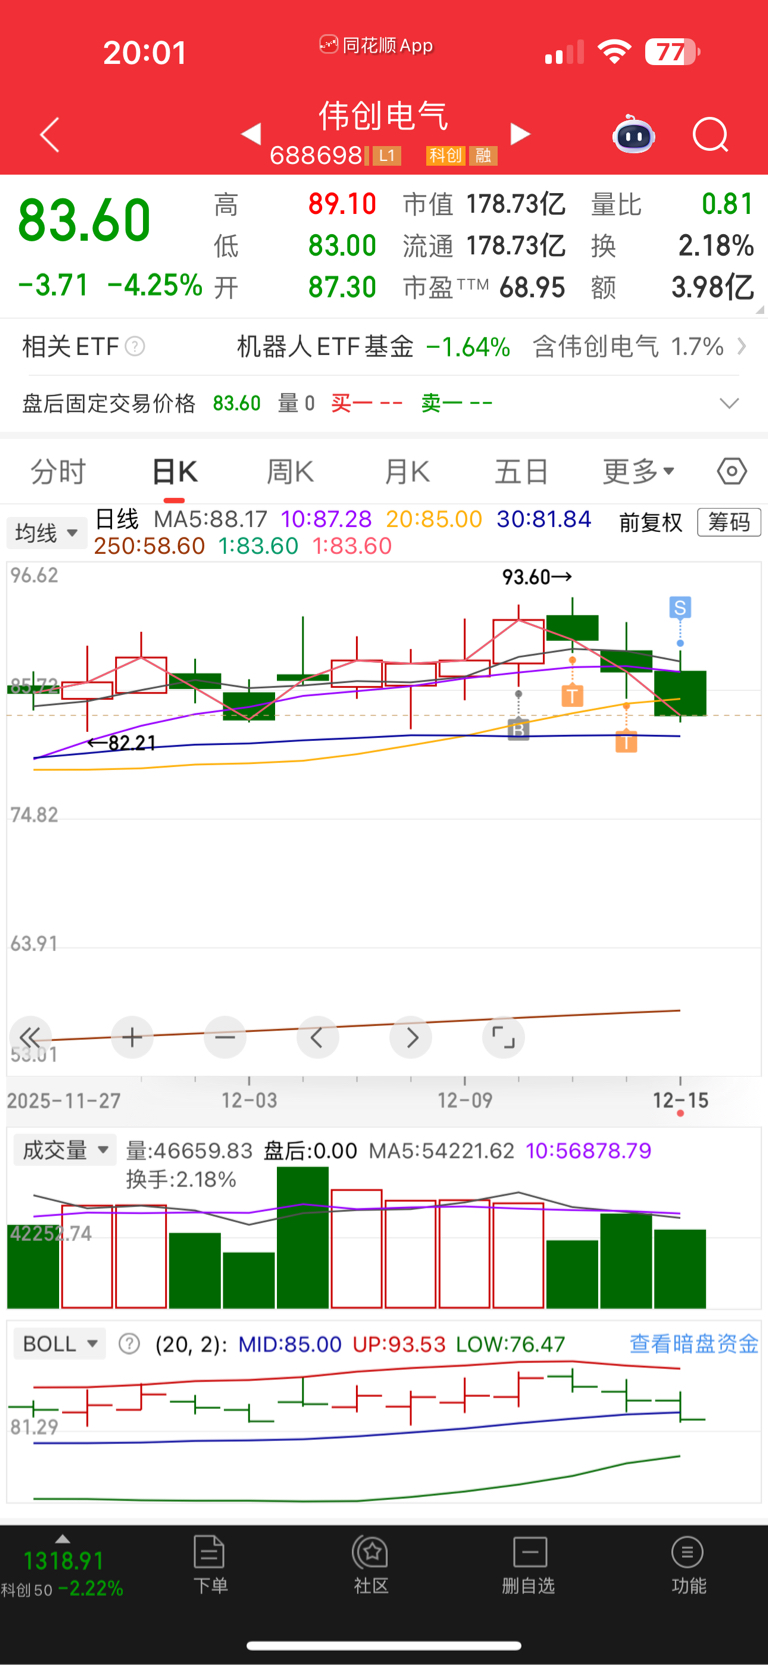Open 社区 community section
Screen dimensions: 768x1665
(371, 1565)
